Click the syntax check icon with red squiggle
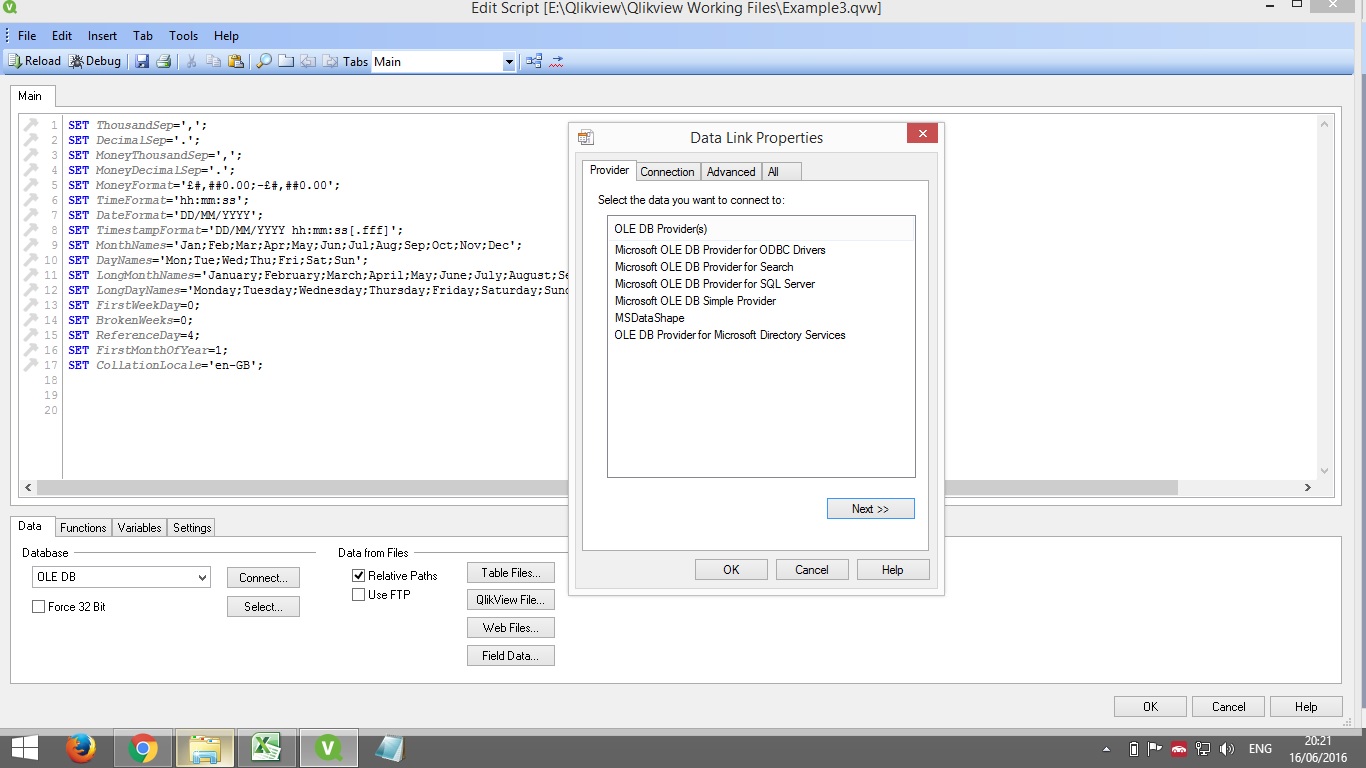 tap(556, 61)
